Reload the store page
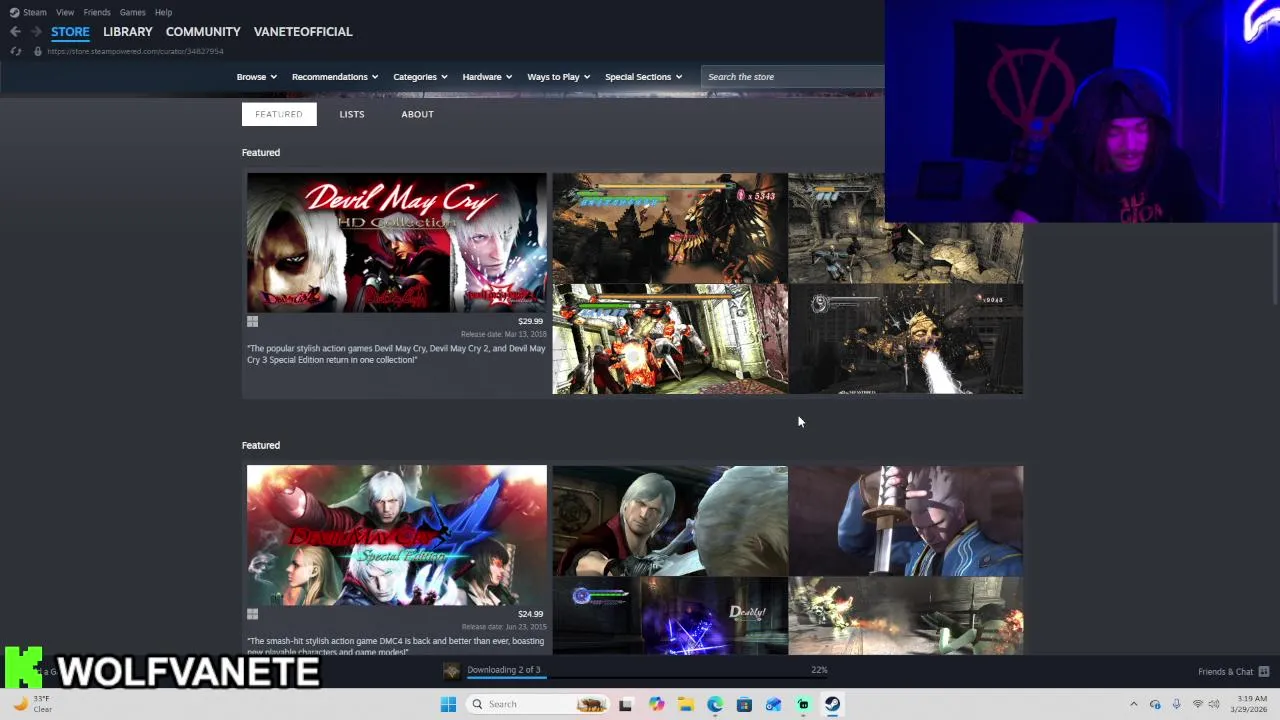The height and width of the screenshot is (720, 1280). pos(16,51)
